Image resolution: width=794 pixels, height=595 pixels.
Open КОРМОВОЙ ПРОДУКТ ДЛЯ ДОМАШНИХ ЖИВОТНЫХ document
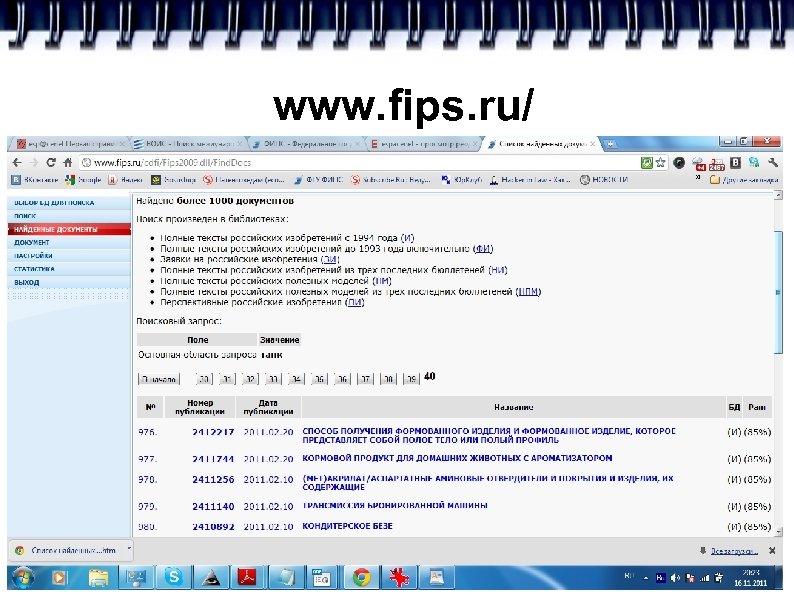tap(457, 458)
